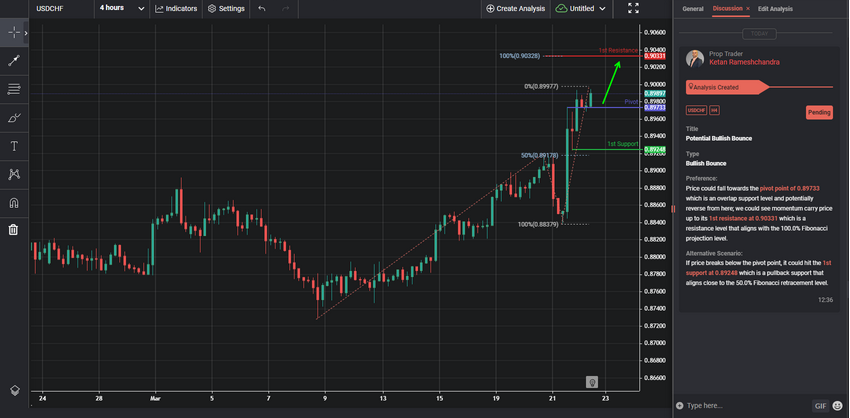Open the horizontal lines tool group
This screenshot has height=418, width=850.
14,89
